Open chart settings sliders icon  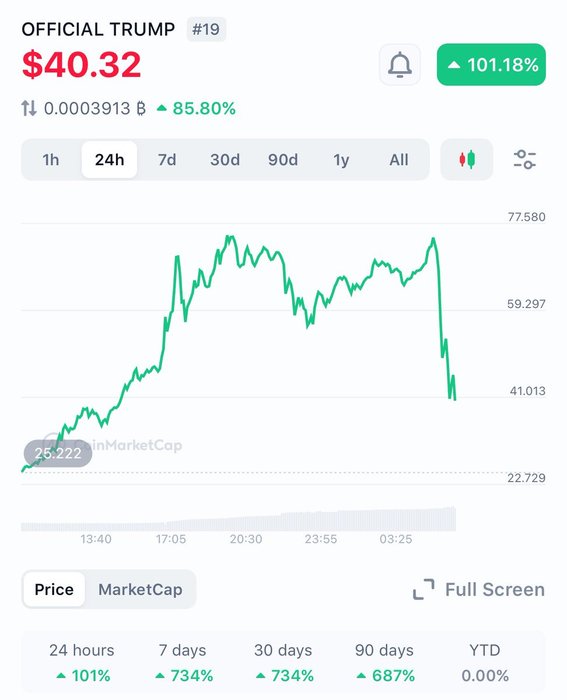[x=525, y=160]
